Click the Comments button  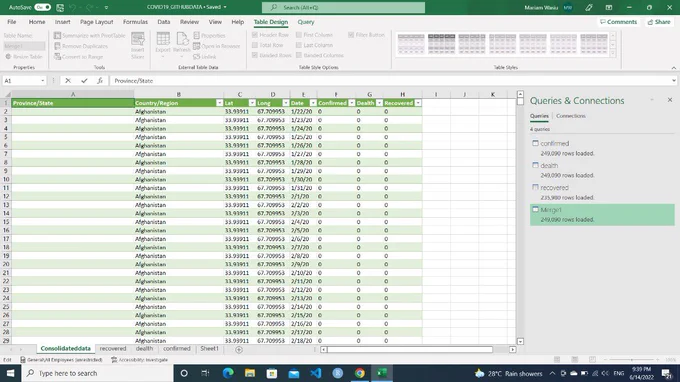click(618, 22)
